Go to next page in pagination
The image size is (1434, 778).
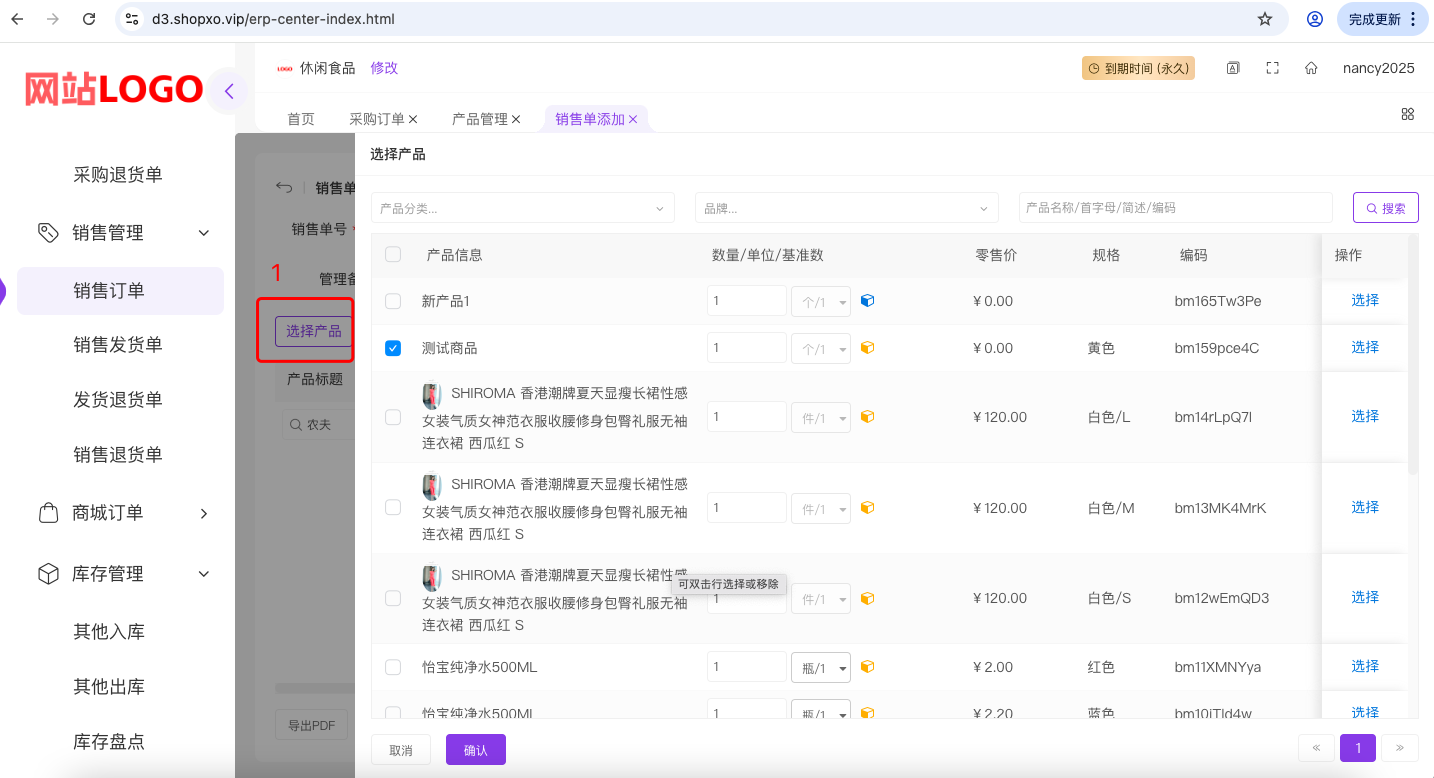1400,748
